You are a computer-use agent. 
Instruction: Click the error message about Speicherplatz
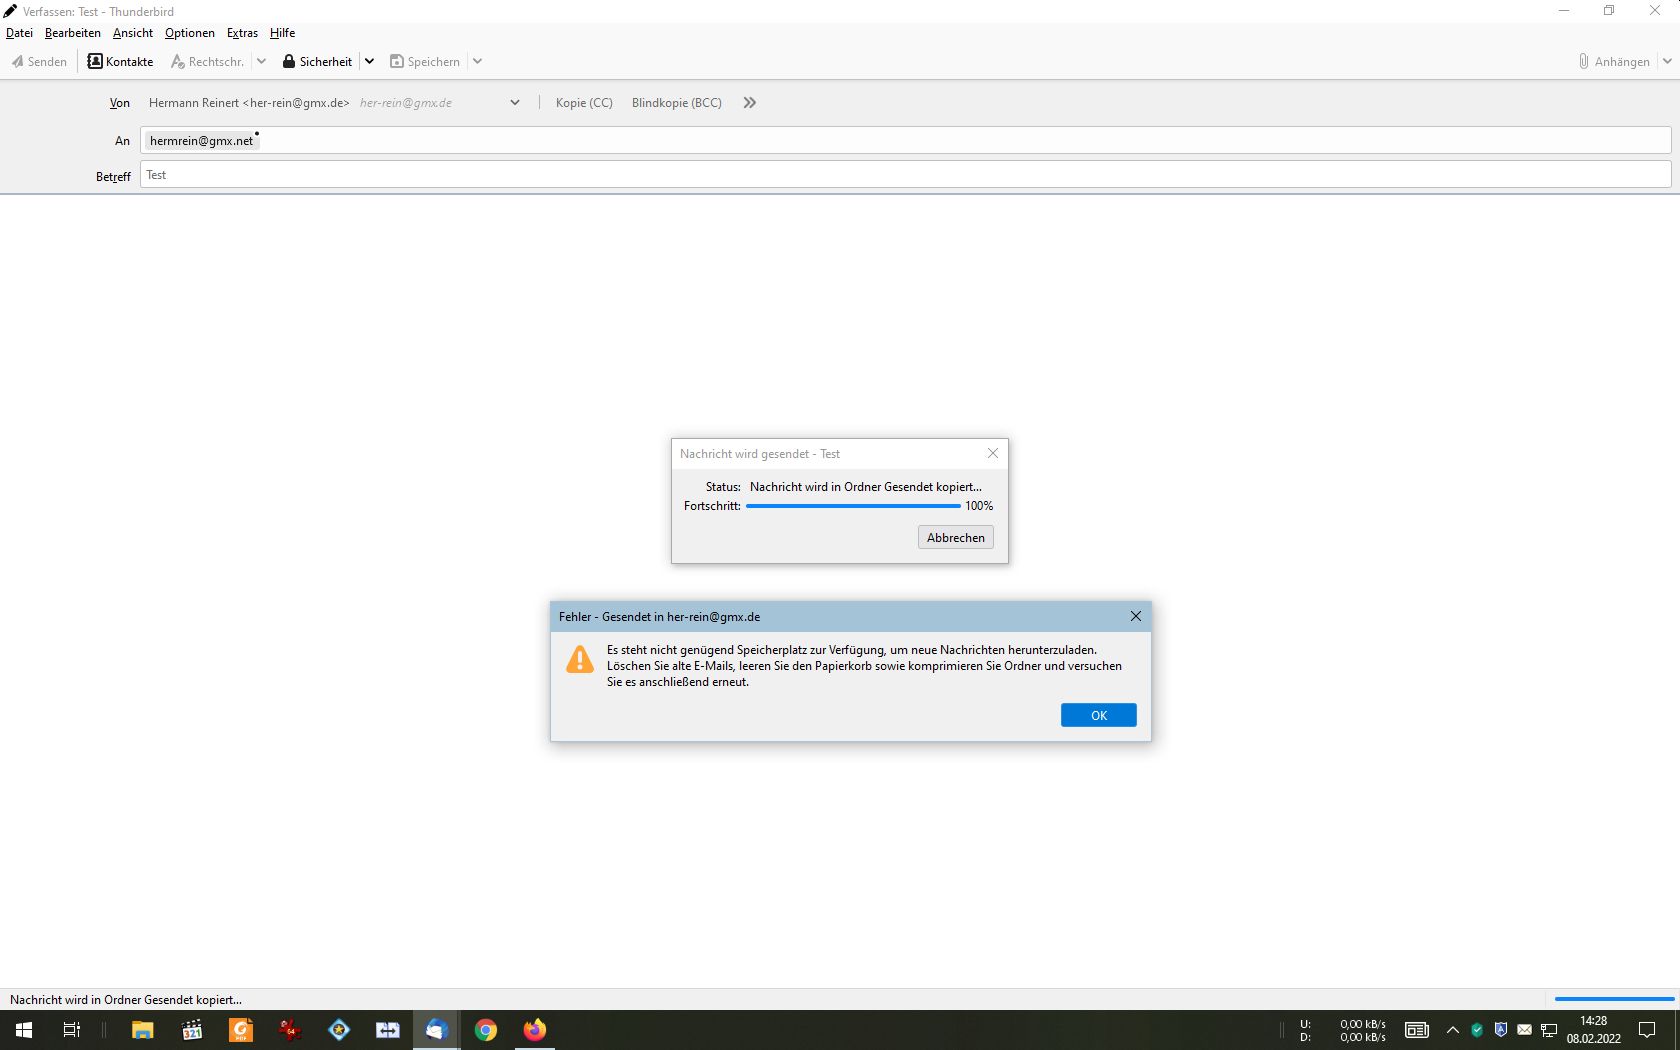coord(864,666)
